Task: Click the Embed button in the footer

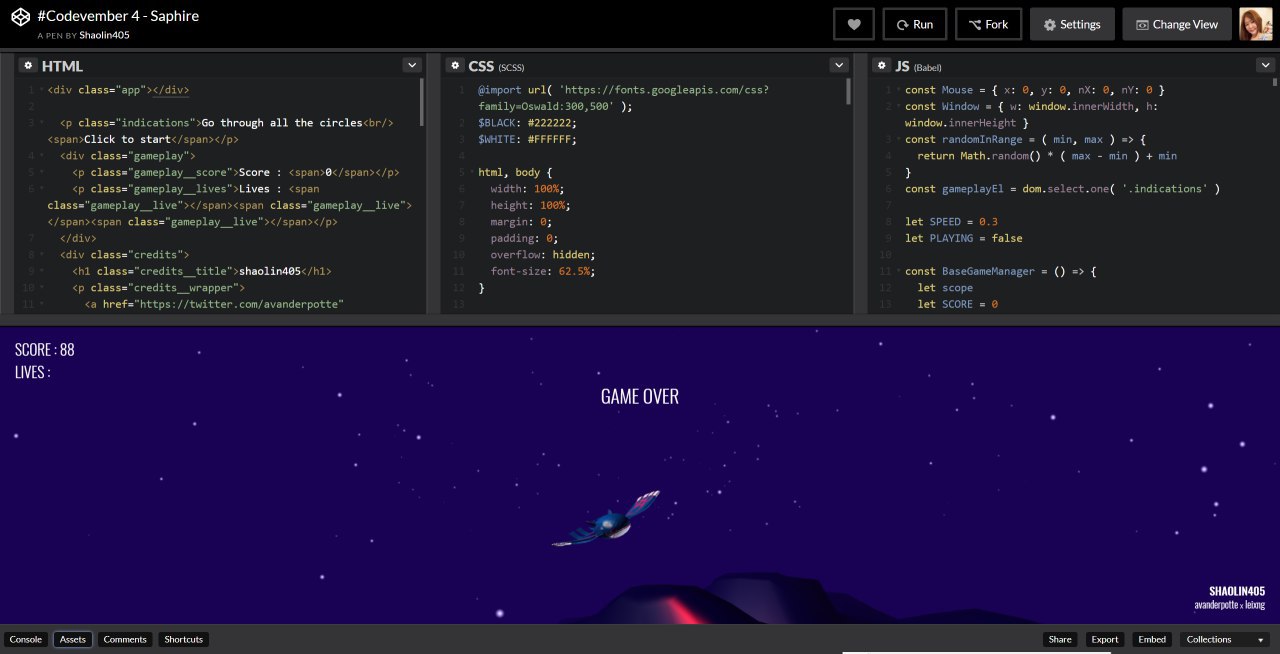Action: click(1152, 639)
